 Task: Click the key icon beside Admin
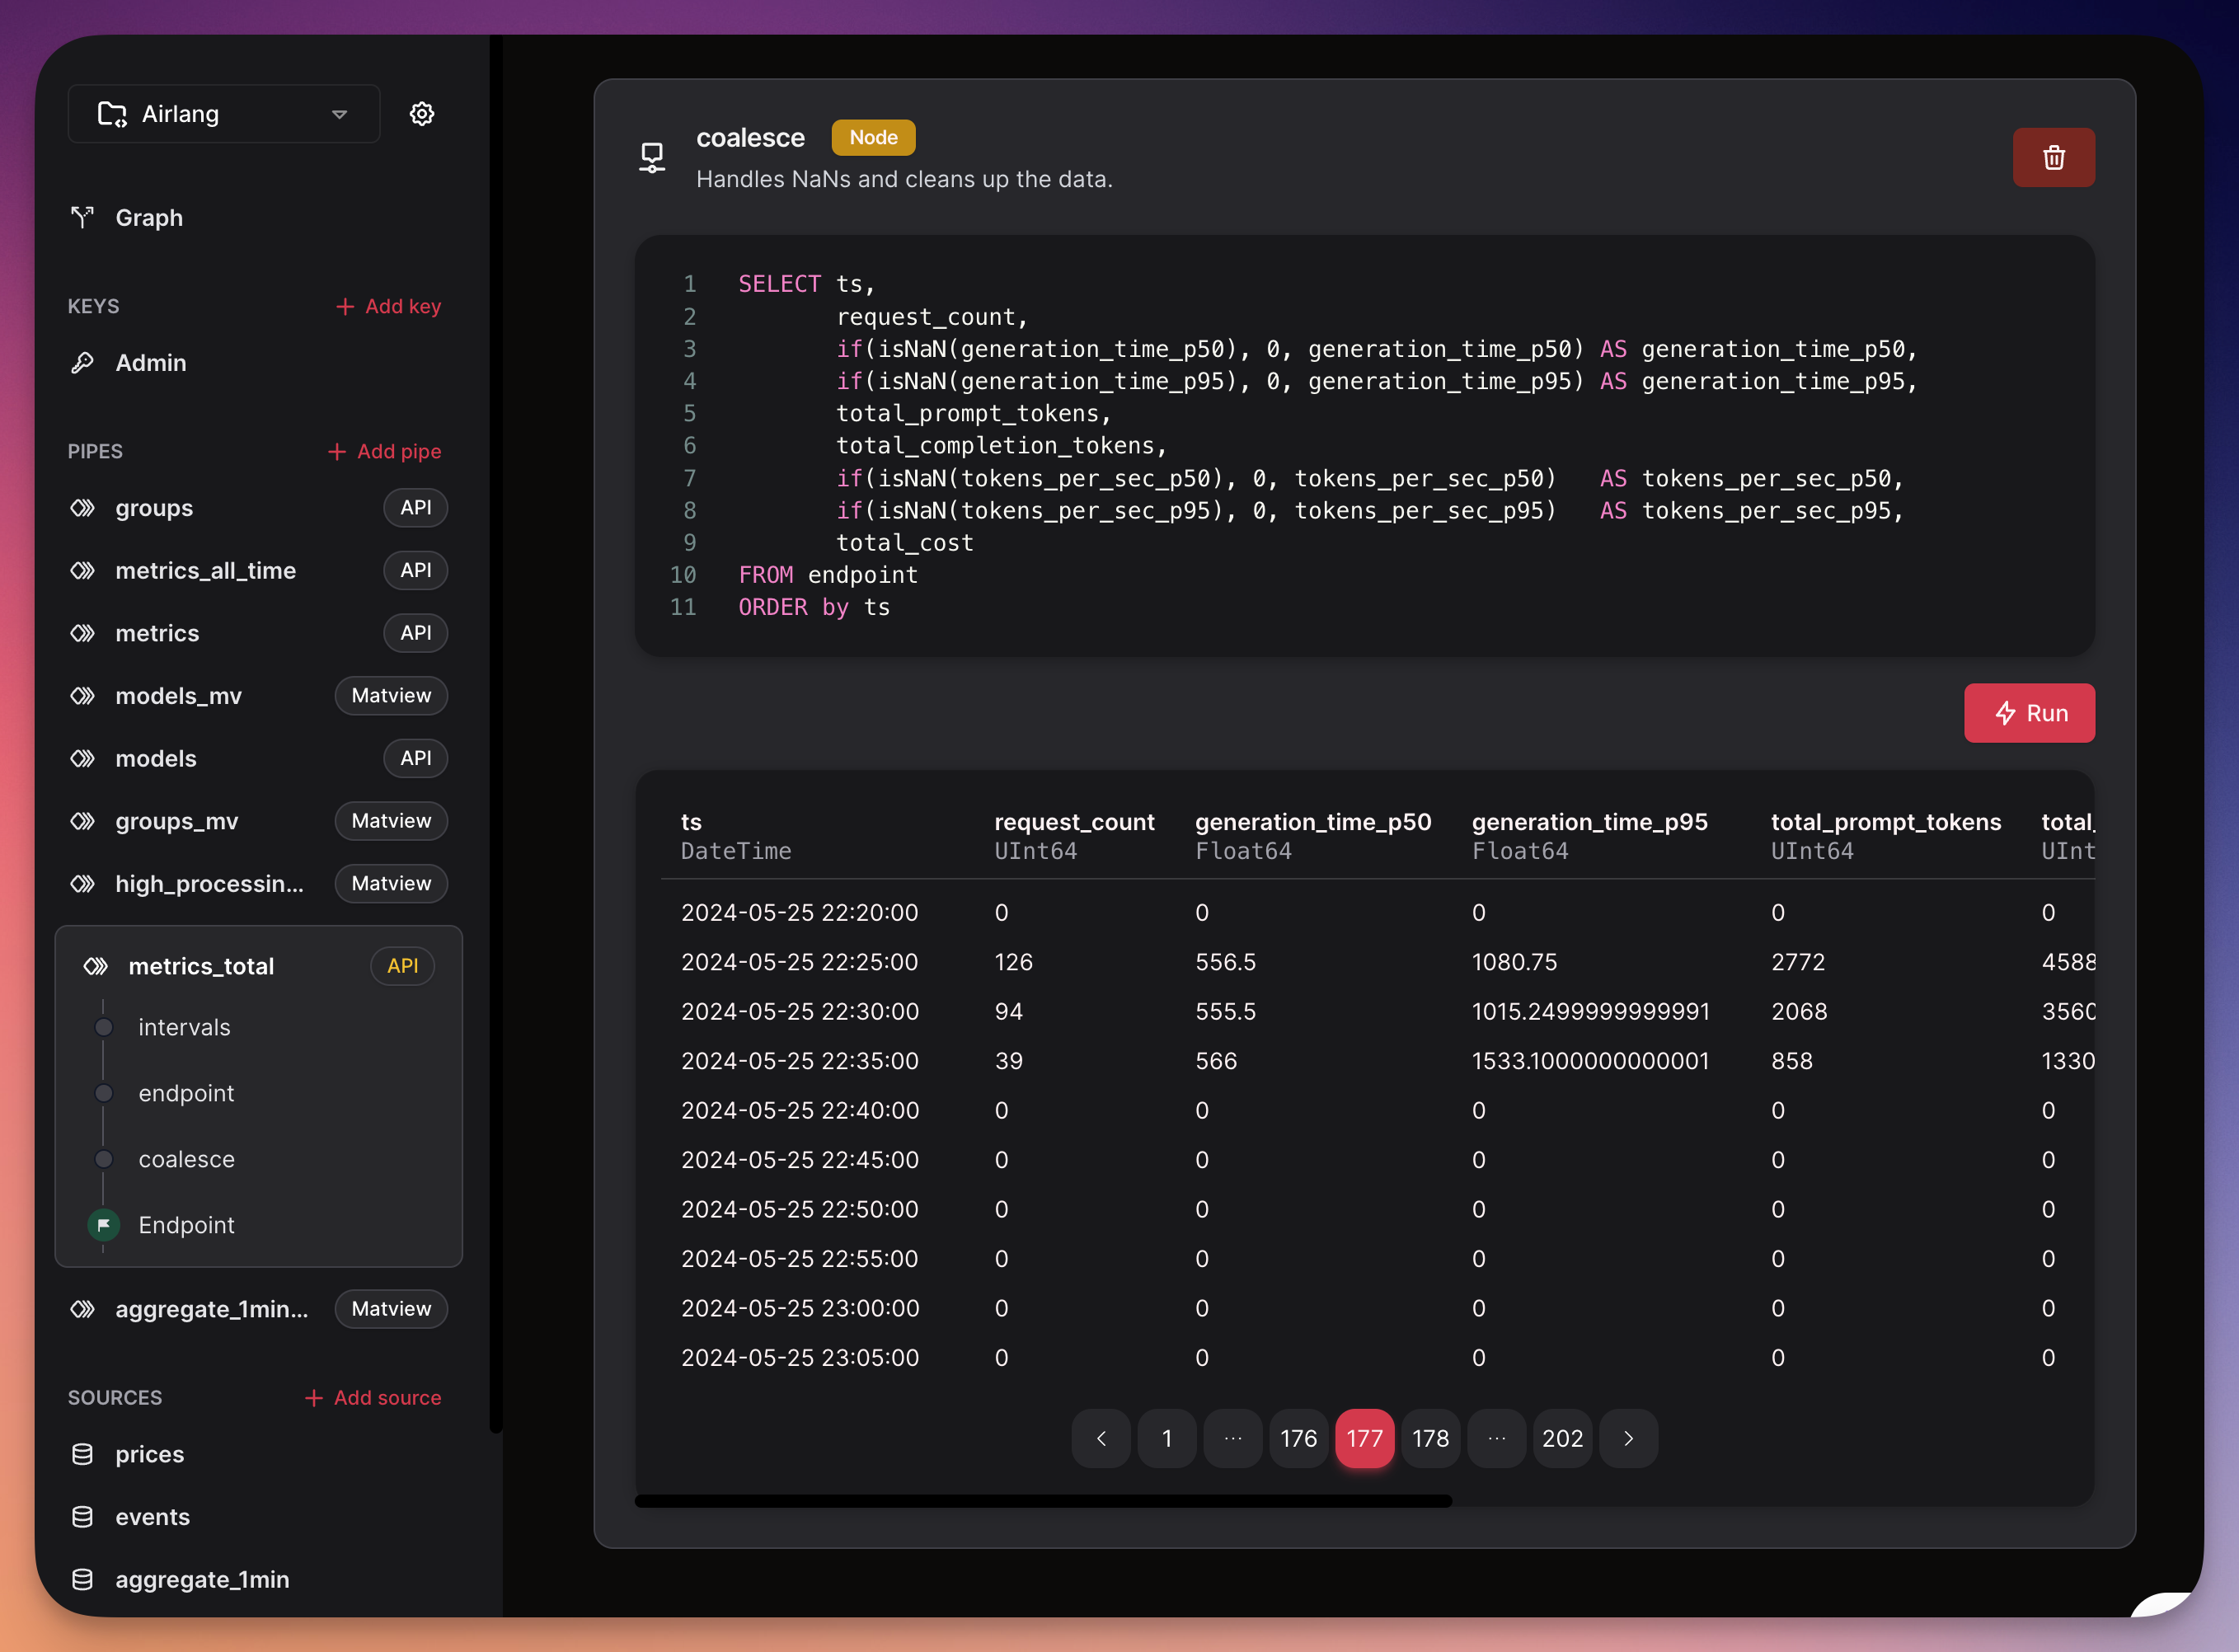(x=84, y=362)
